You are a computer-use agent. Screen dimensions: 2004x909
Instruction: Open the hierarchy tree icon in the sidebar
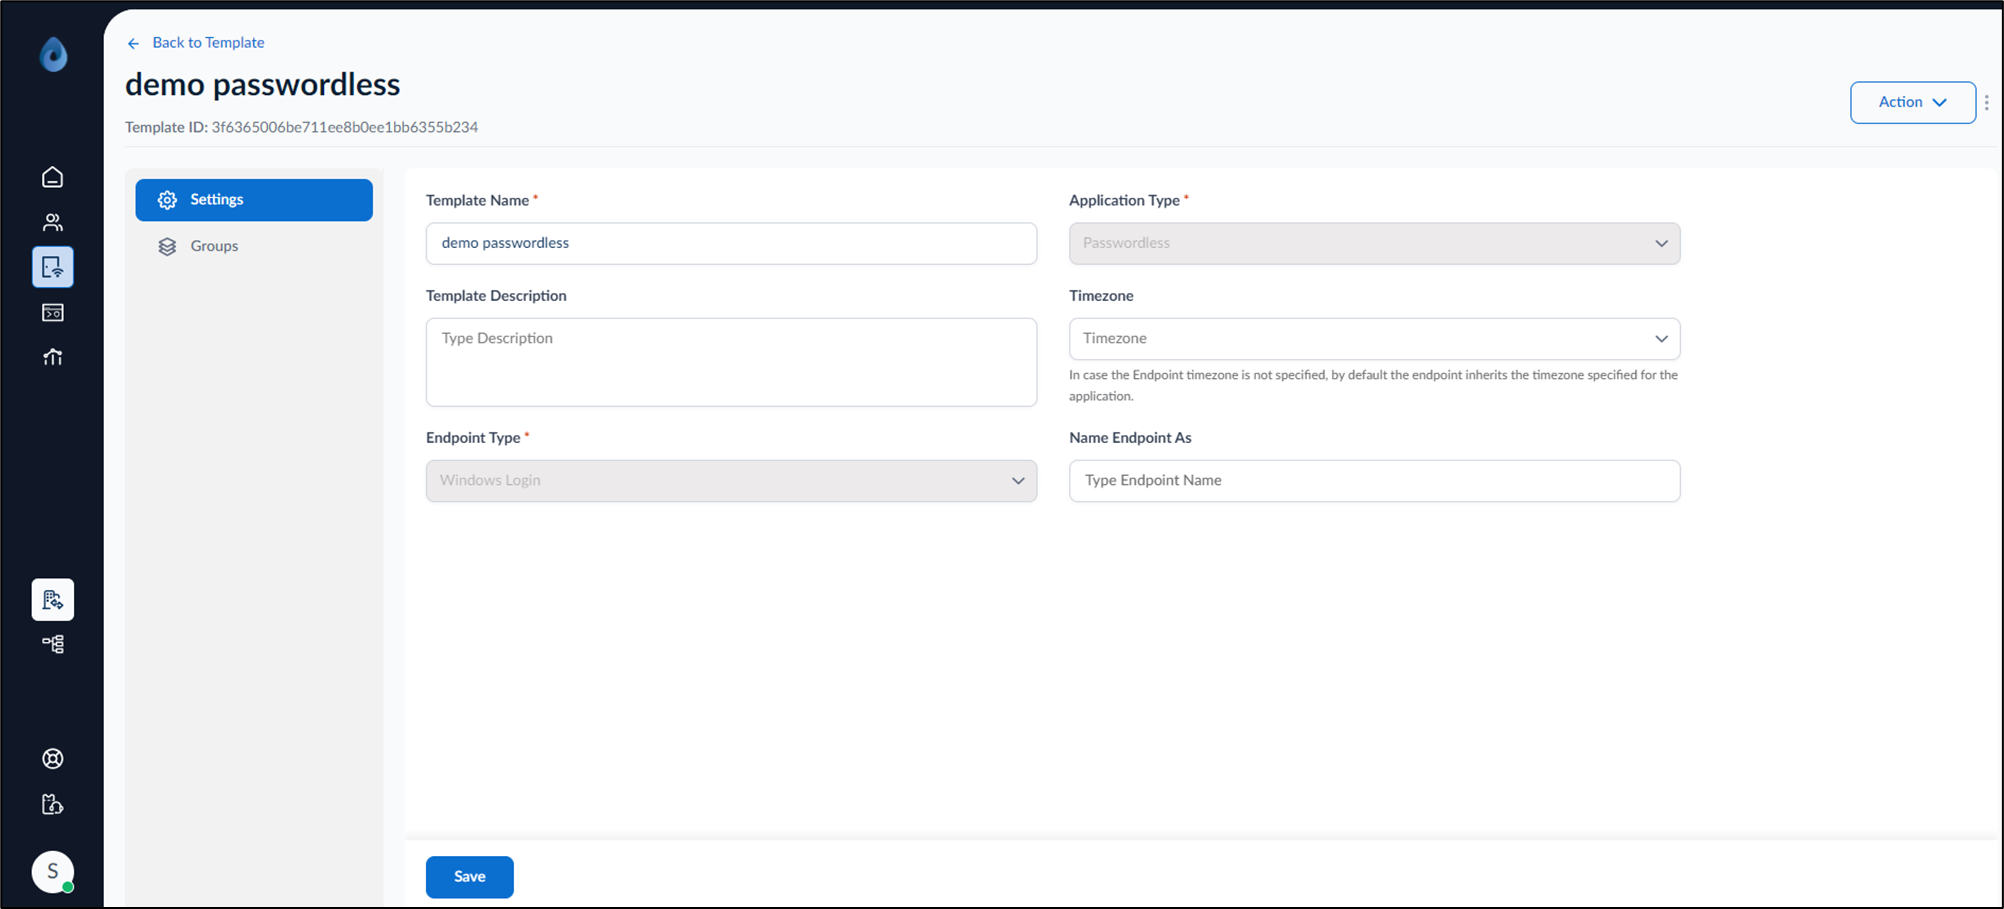(x=53, y=644)
